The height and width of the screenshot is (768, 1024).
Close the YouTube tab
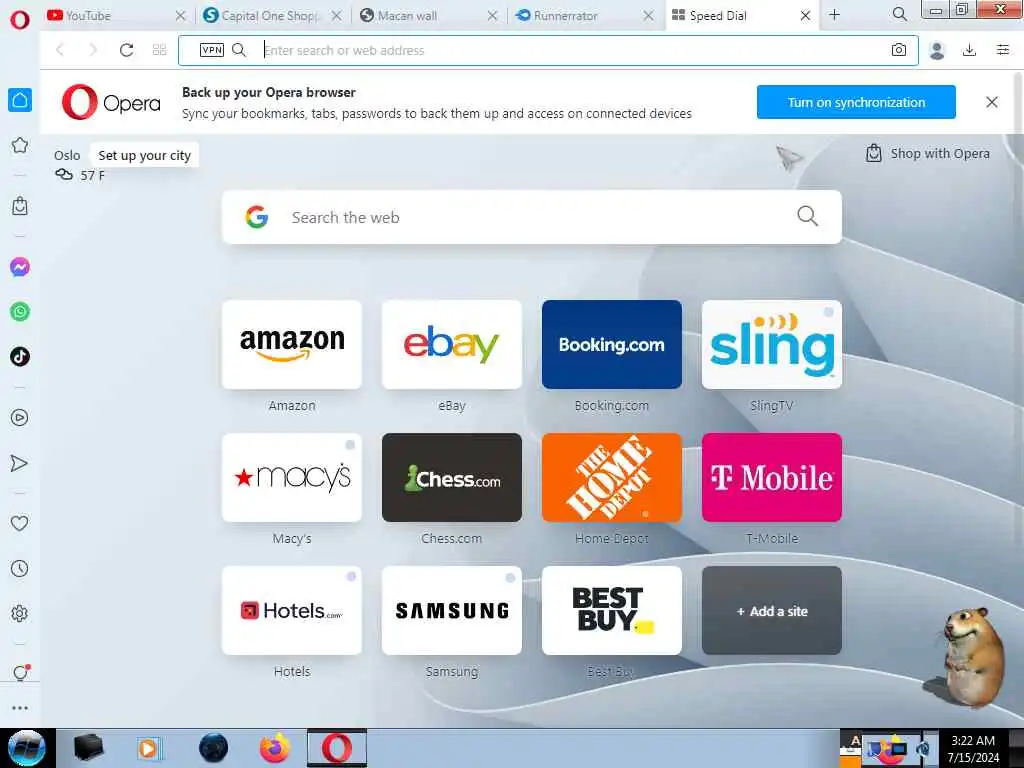point(181,16)
